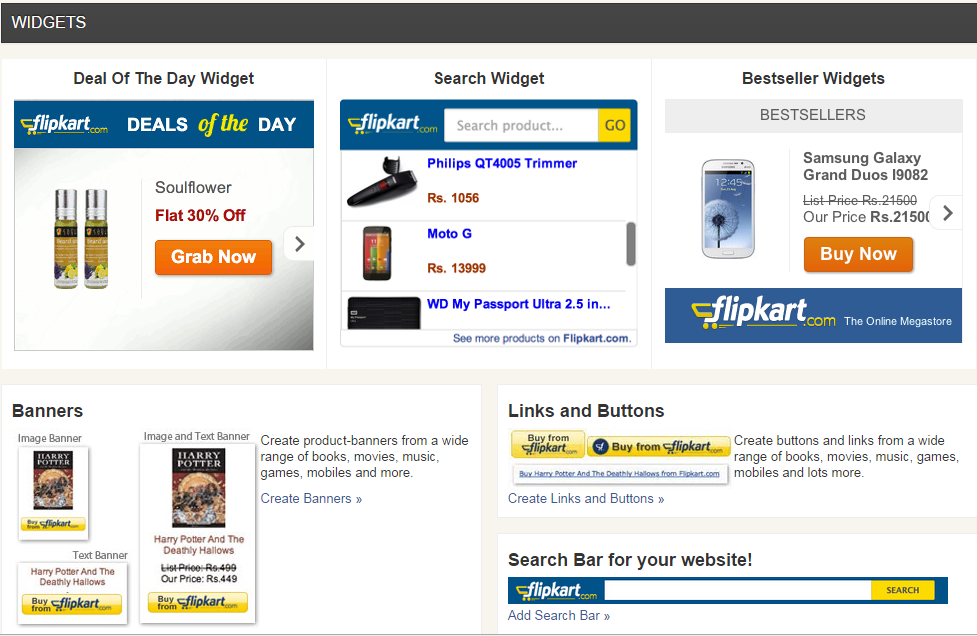Switch to the Bestseller Widgets section header

pos(812,78)
